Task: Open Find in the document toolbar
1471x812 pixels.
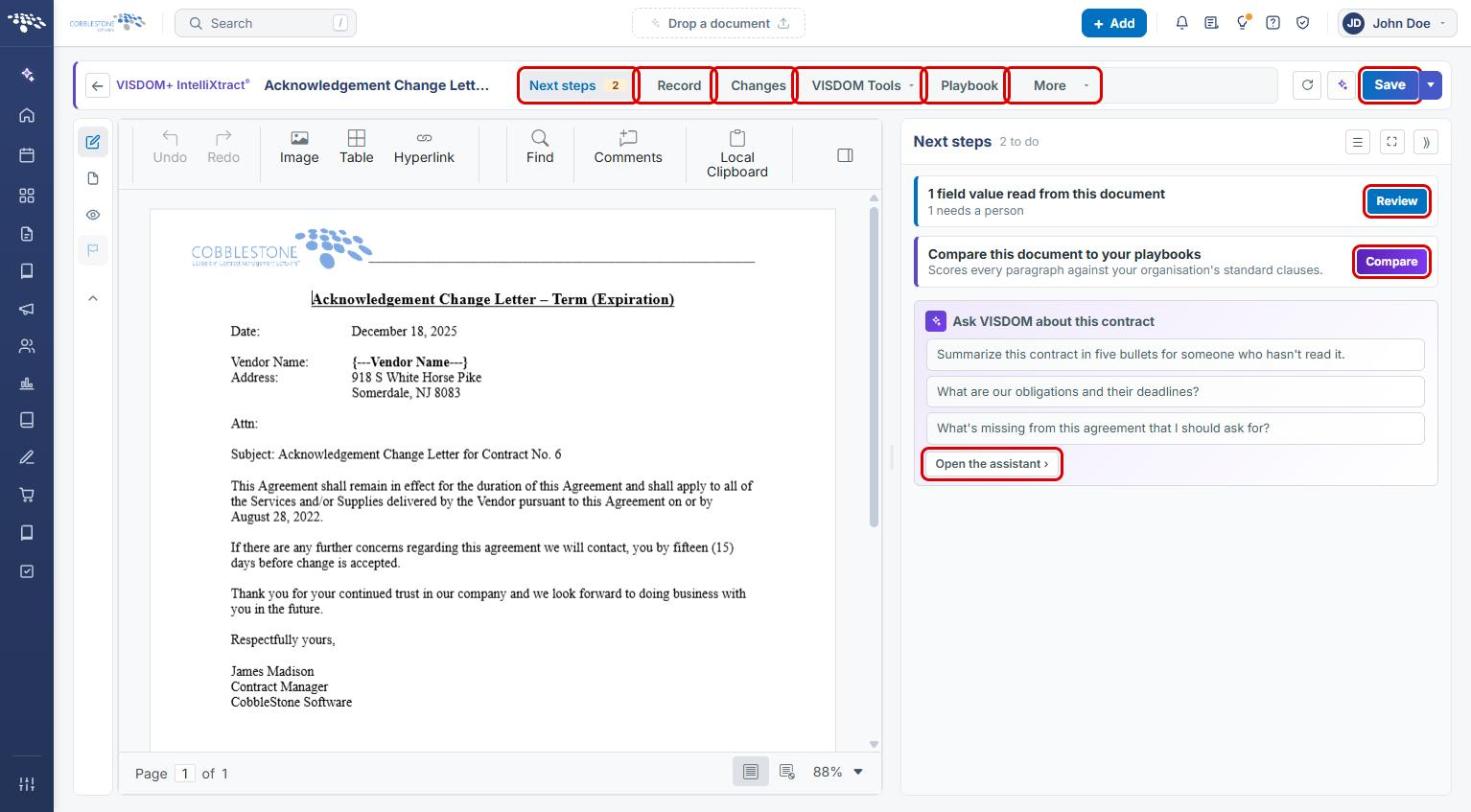Action: 540,147
